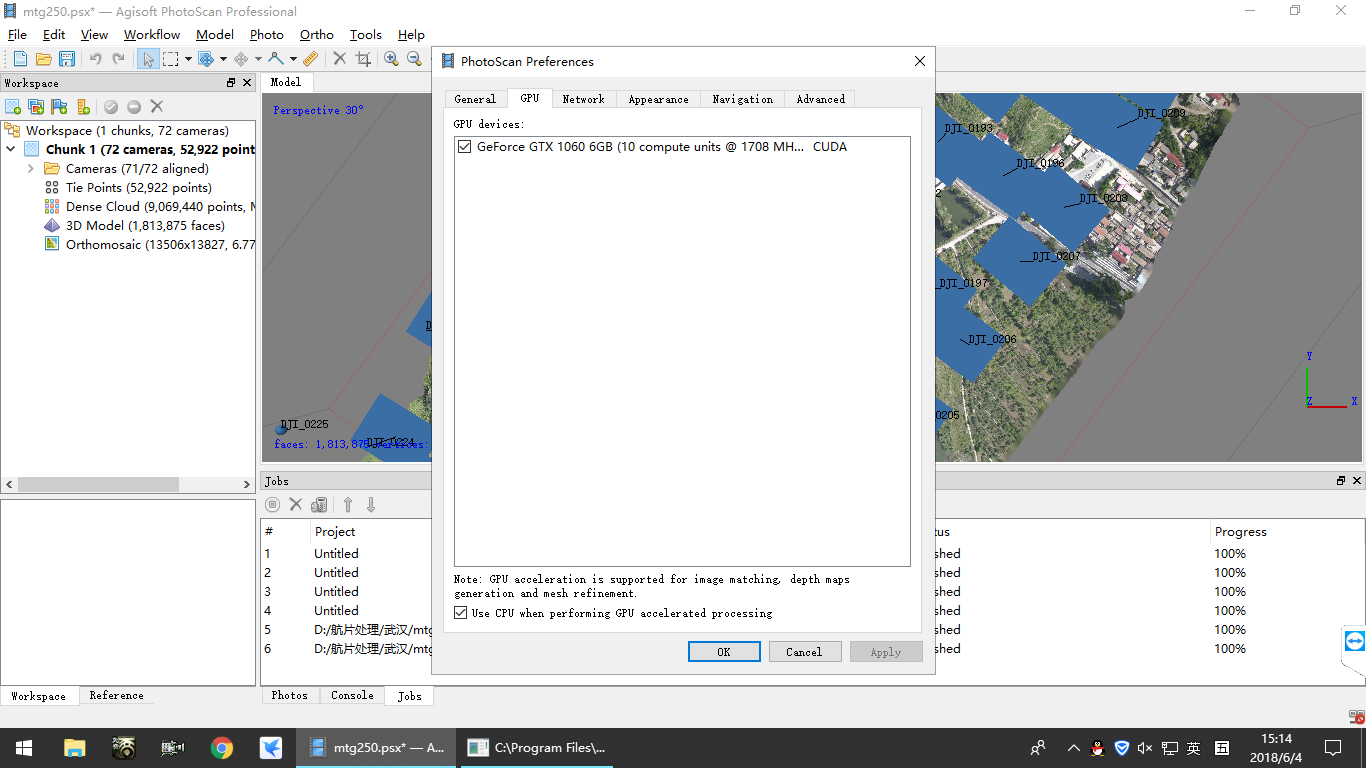The width and height of the screenshot is (1366, 768).
Task: Click Workspace horizontal scrollbar thumb
Action: [x=98, y=484]
